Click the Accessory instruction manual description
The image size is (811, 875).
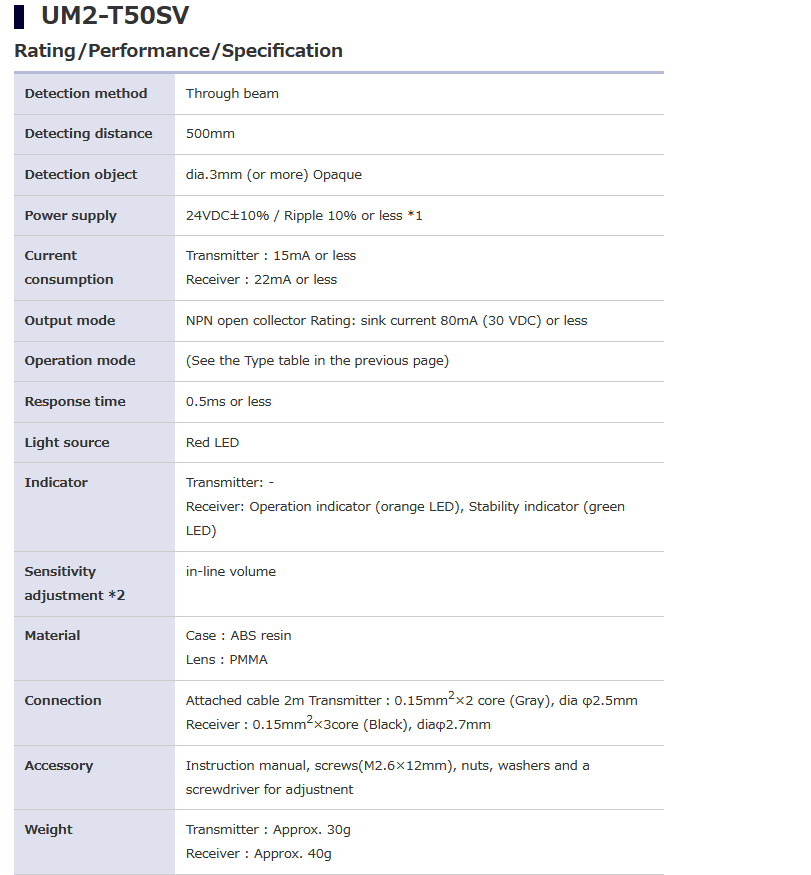tap(387, 778)
